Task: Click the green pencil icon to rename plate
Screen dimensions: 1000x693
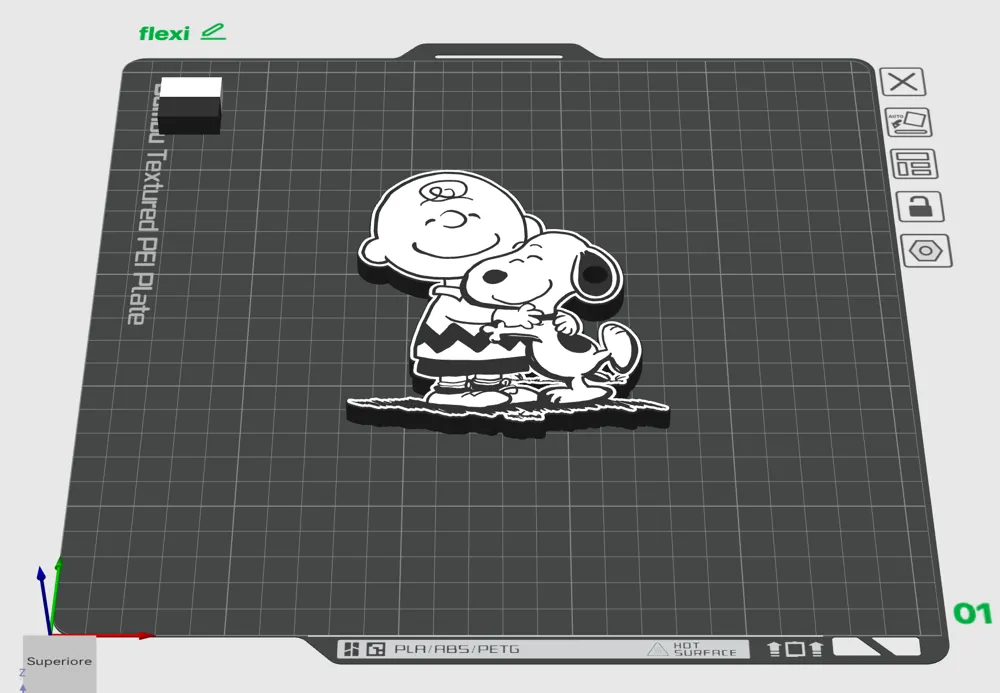Action: pyautogui.click(x=213, y=31)
